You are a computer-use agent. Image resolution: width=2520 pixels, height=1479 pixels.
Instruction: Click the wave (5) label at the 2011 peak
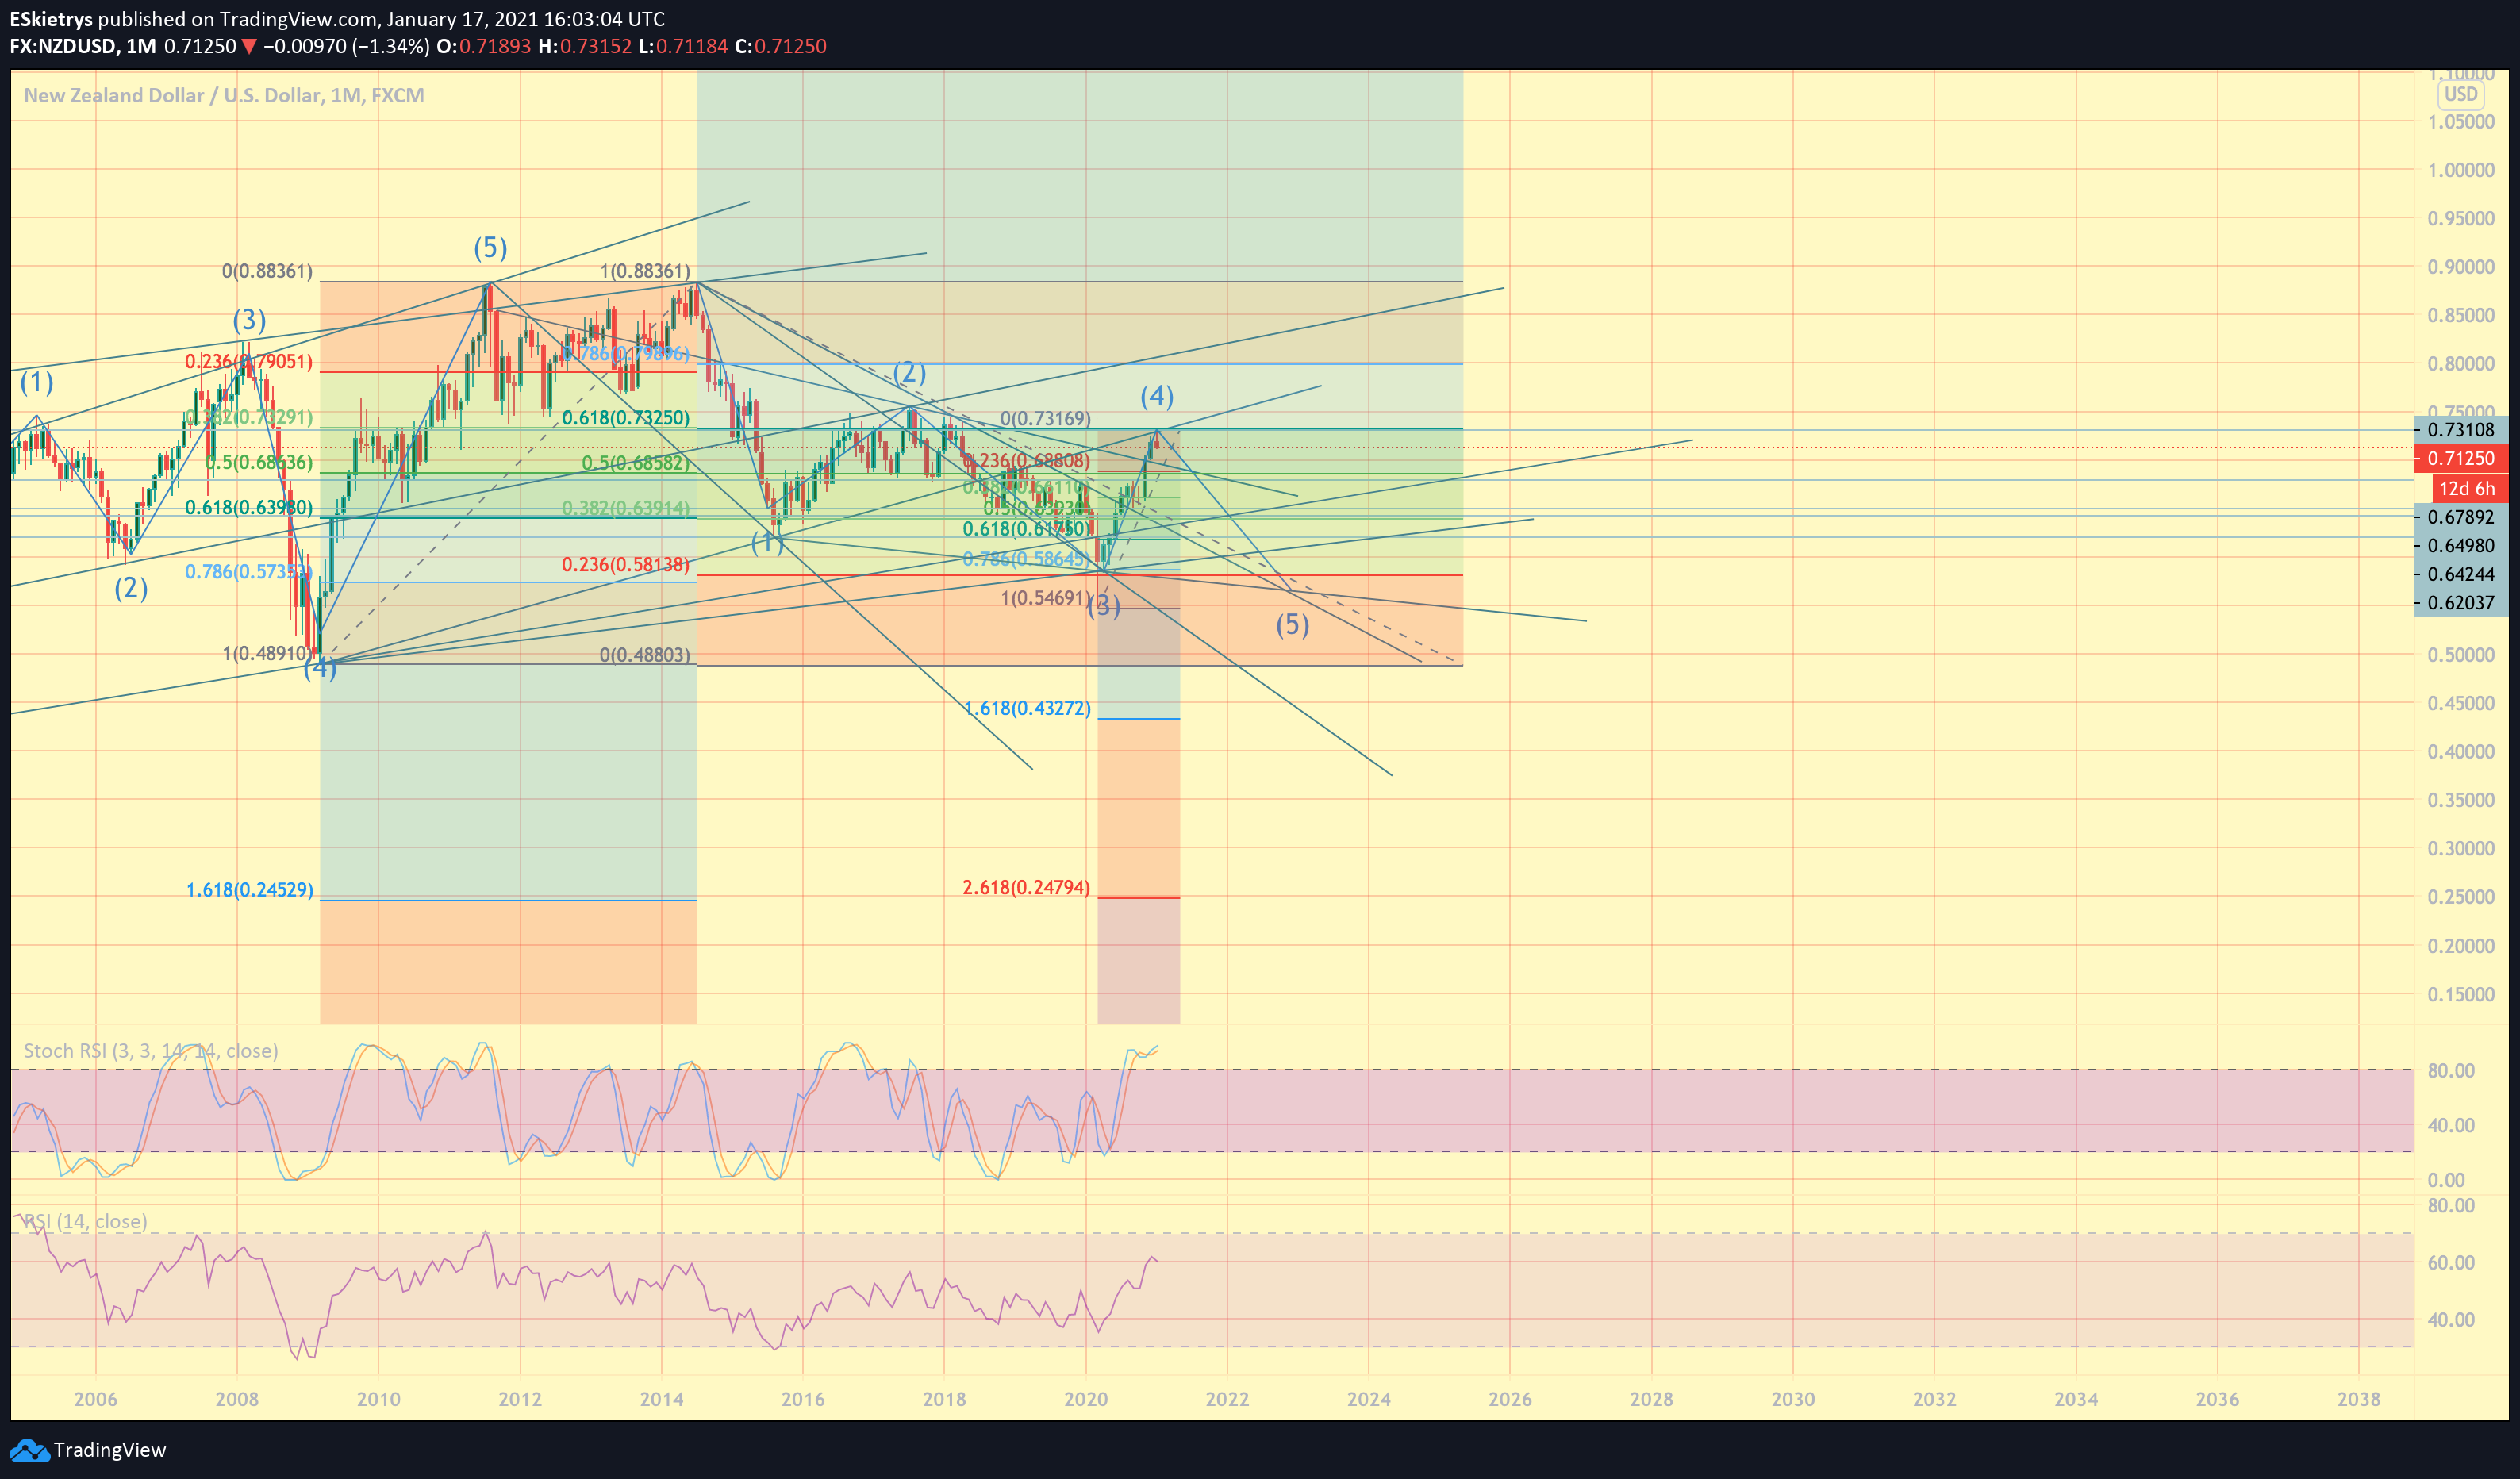pos(490,247)
